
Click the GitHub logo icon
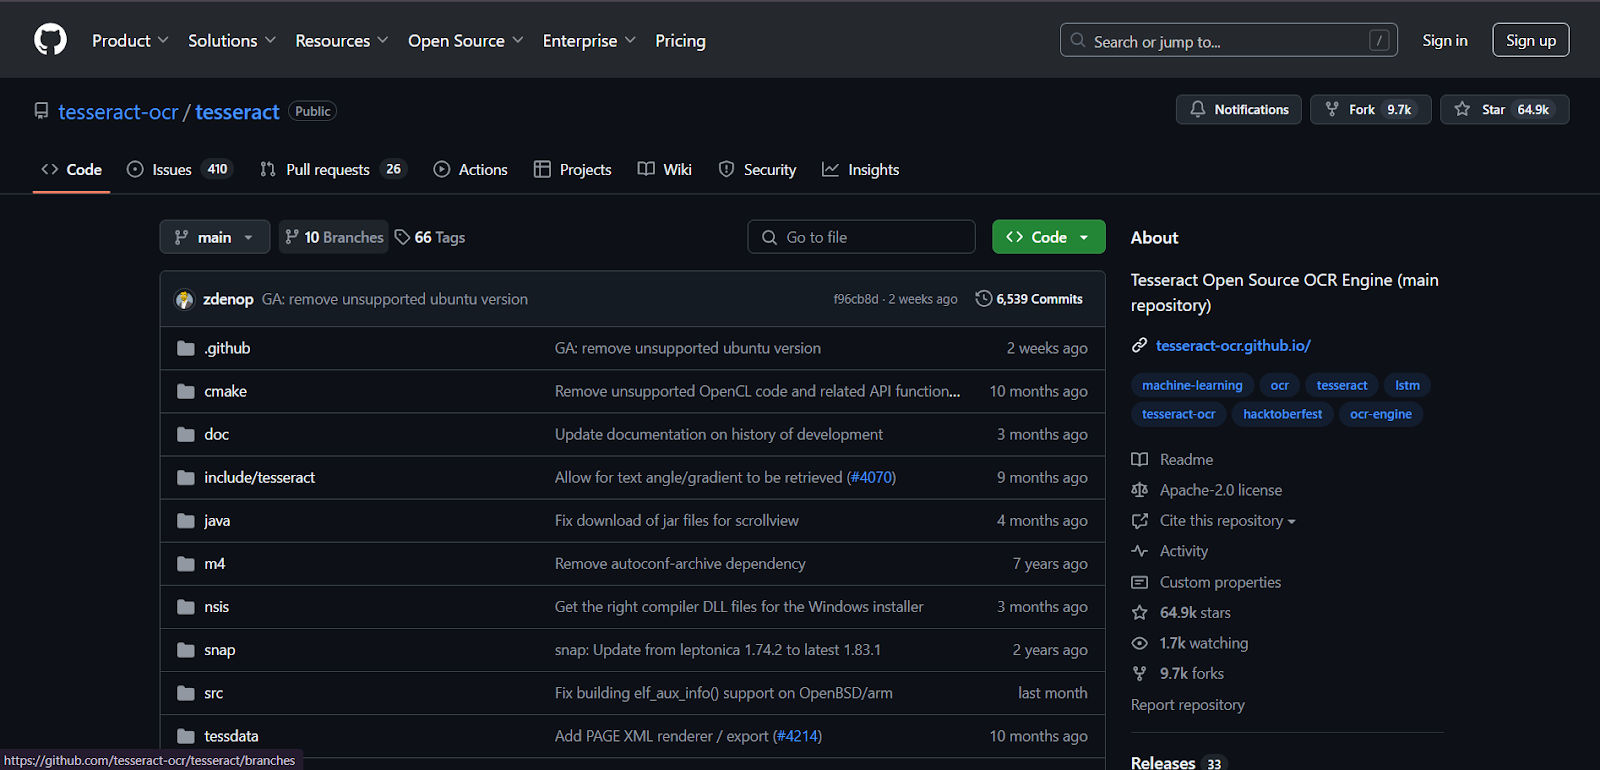[x=50, y=40]
